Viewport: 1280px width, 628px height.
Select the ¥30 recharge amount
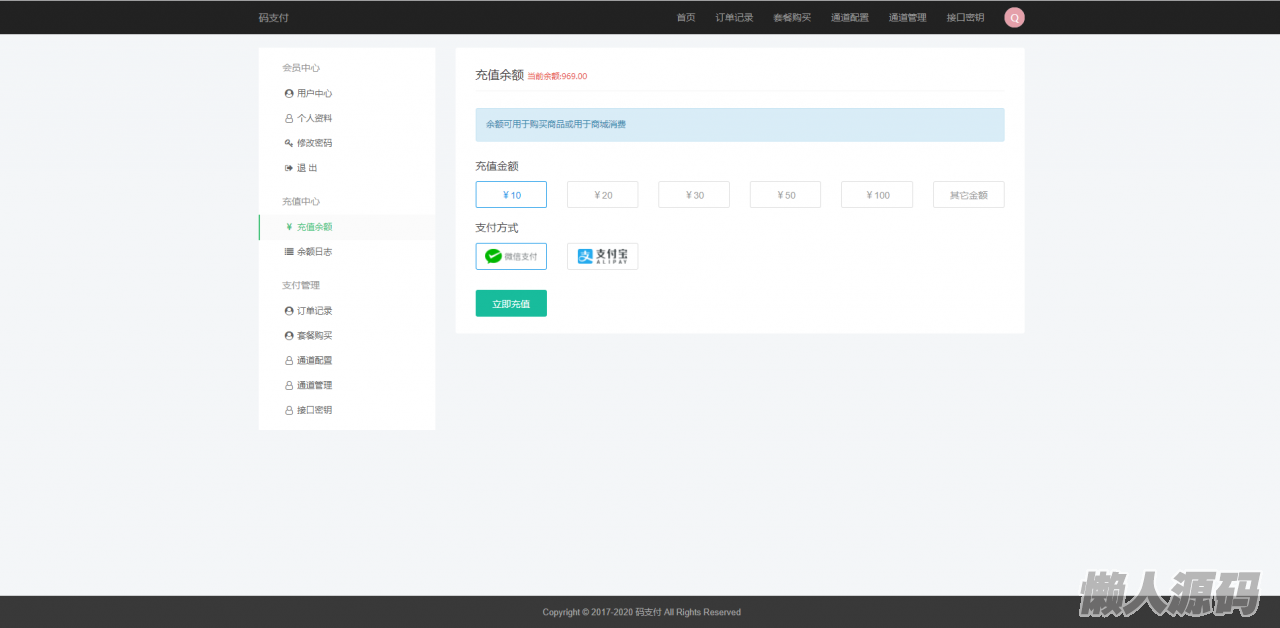[694, 195]
